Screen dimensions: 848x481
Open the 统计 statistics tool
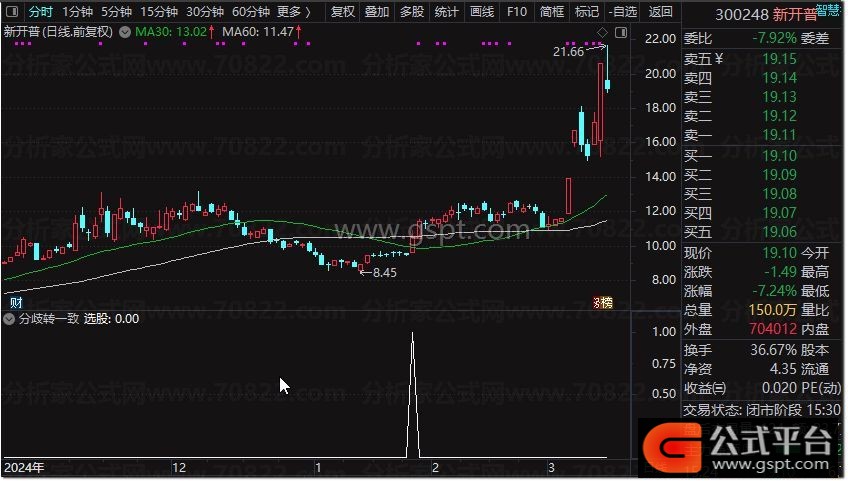pos(447,11)
